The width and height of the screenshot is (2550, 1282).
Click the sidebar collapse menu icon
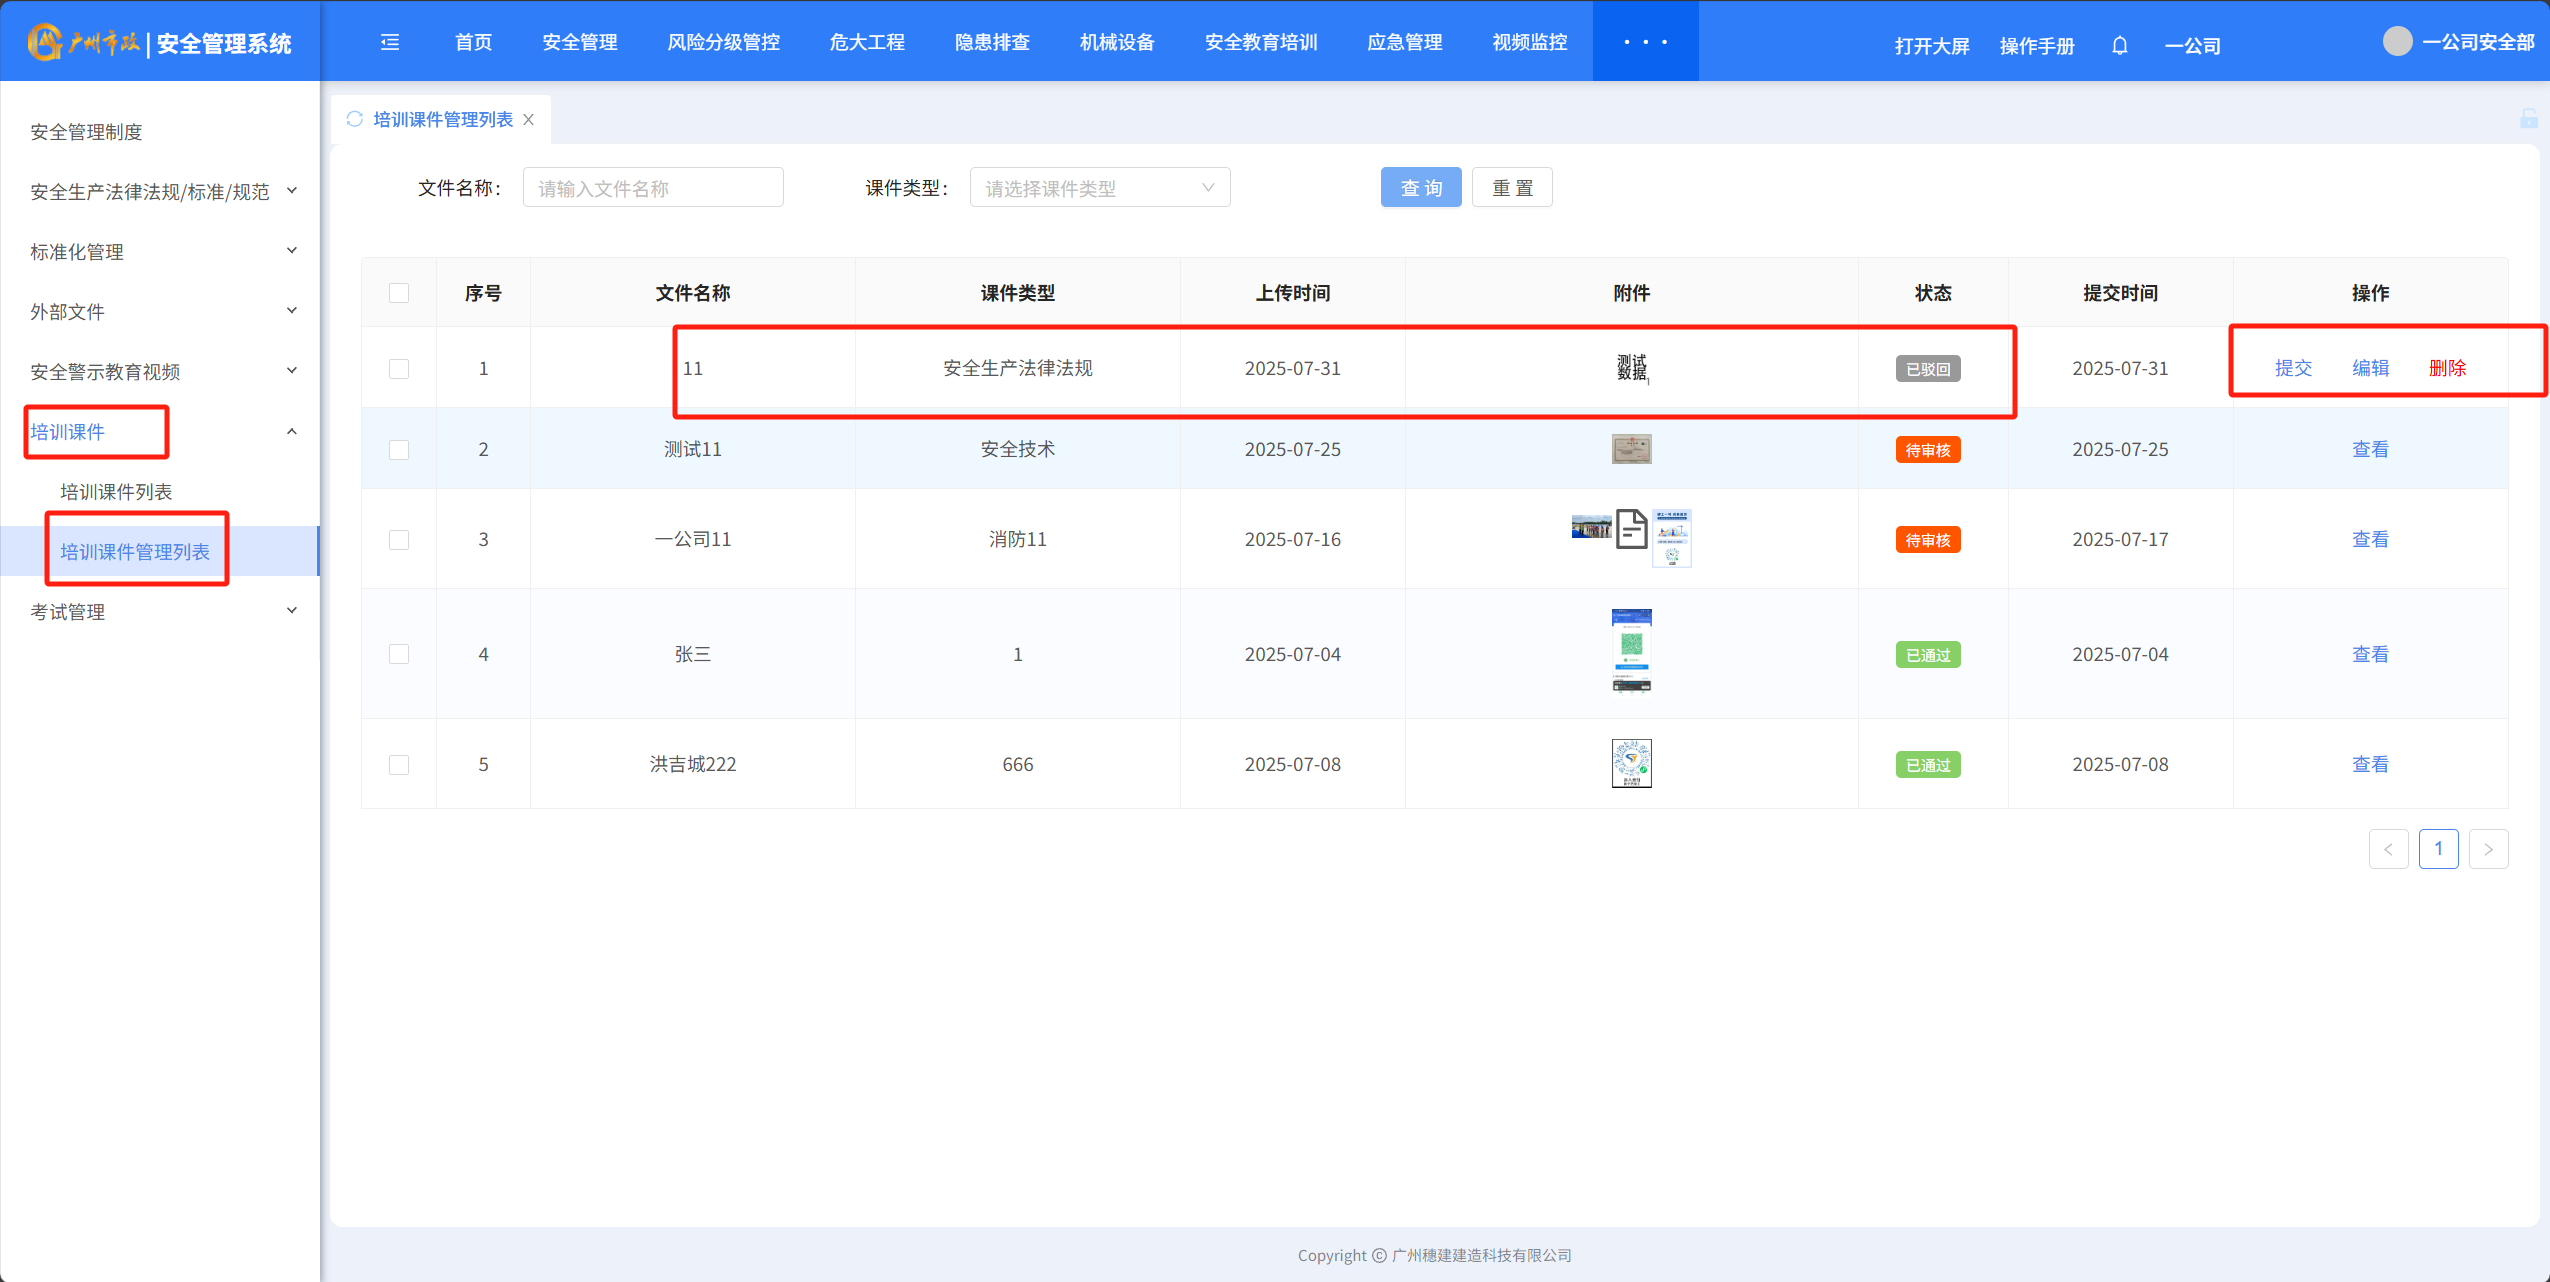coord(390,42)
